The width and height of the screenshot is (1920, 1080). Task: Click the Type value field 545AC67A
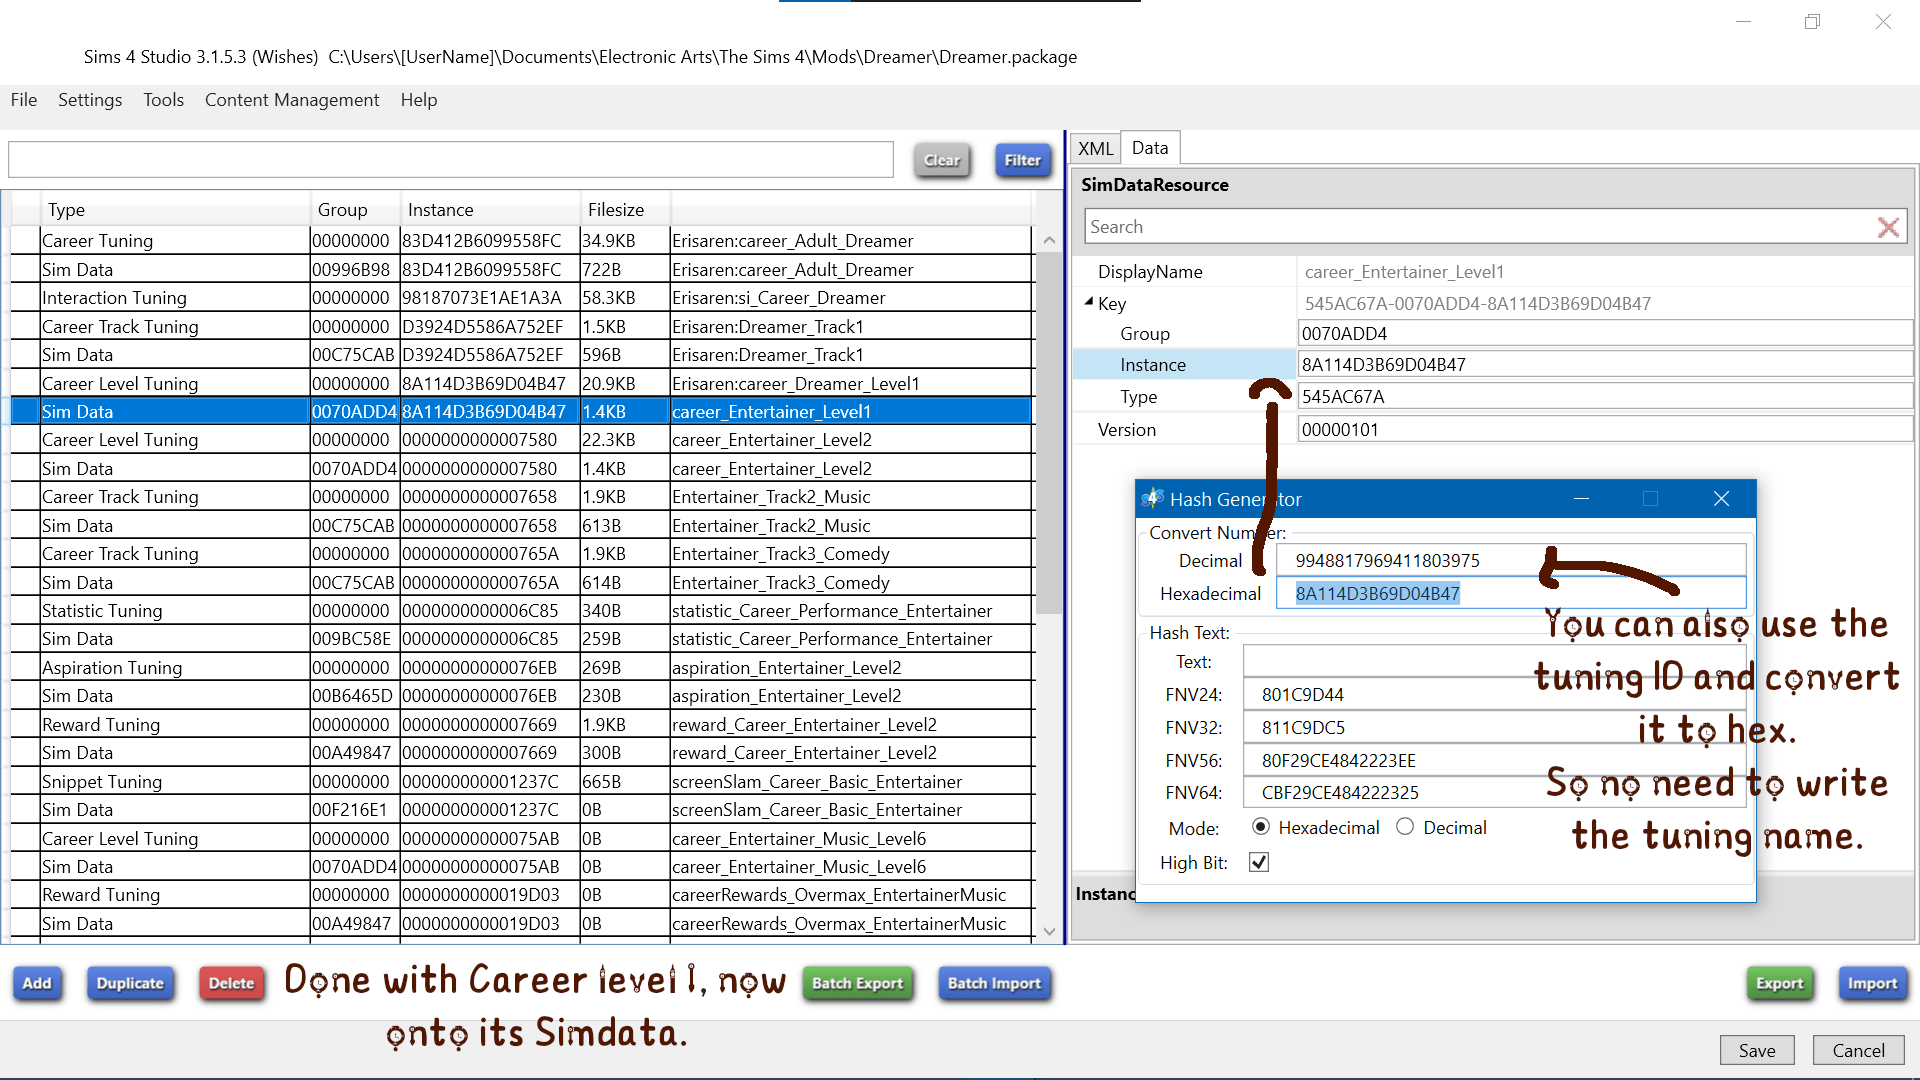(x=1605, y=397)
